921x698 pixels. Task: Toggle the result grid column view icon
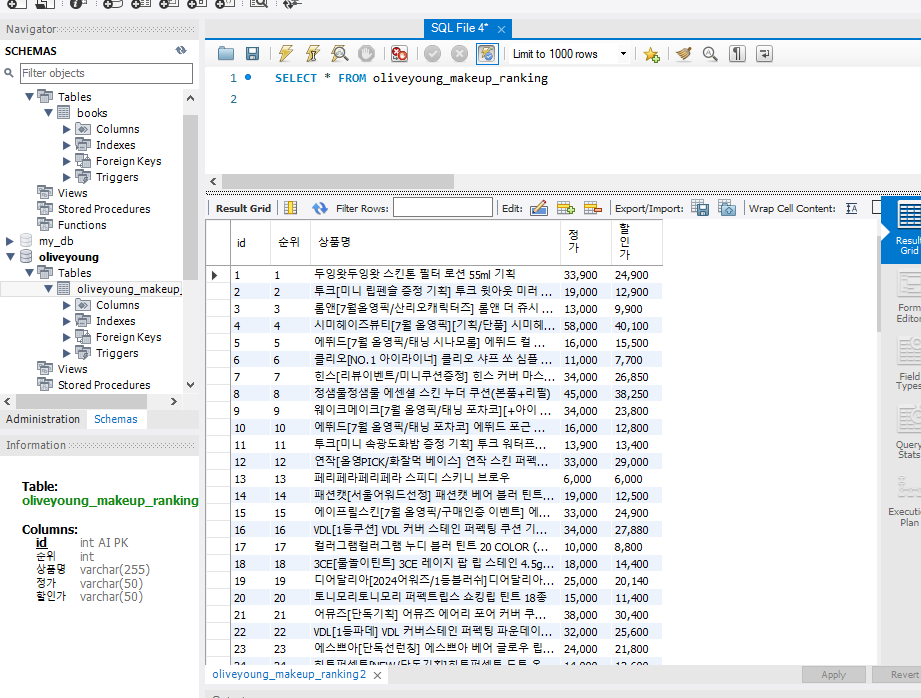click(290, 208)
